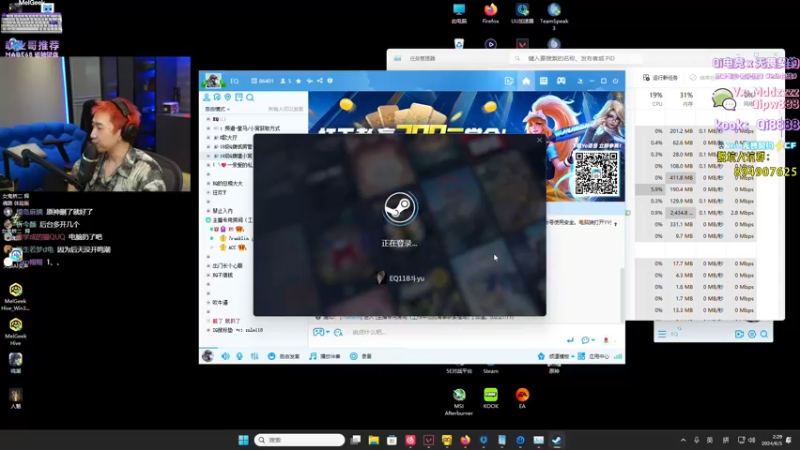Image resolution: width=800 pixels, height=450 pixels.
Task: Open the location pin icon in the YY sidebar
Action: [x=228, y=97]
